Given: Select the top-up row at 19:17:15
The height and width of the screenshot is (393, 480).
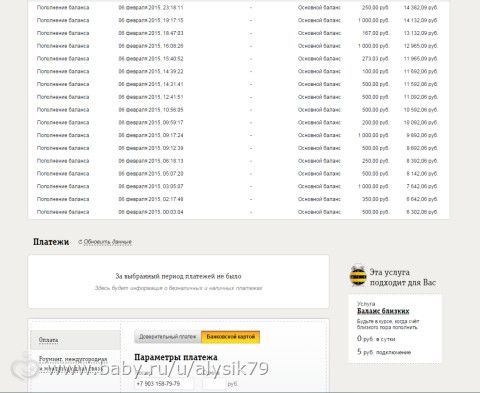Looking at the screenshot, I should tap(237, 20).
